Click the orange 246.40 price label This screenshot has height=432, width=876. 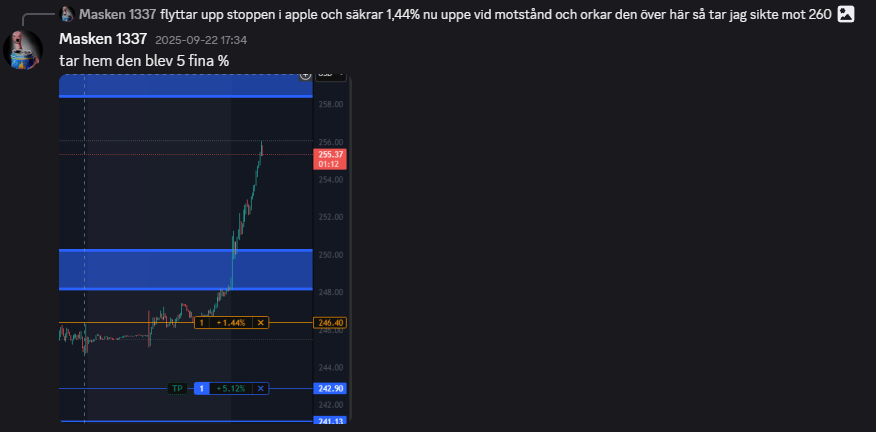[x=329, y=322]
